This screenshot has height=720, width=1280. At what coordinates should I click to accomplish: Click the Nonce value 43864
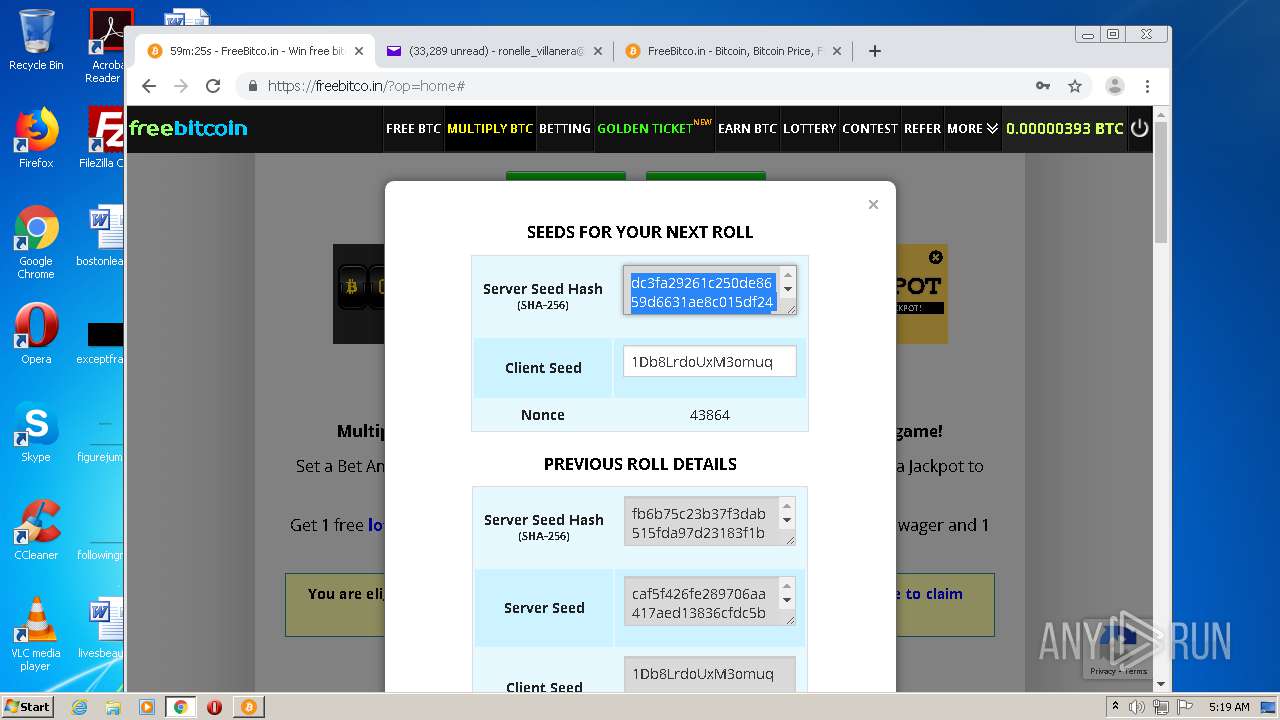coord(710,414)
